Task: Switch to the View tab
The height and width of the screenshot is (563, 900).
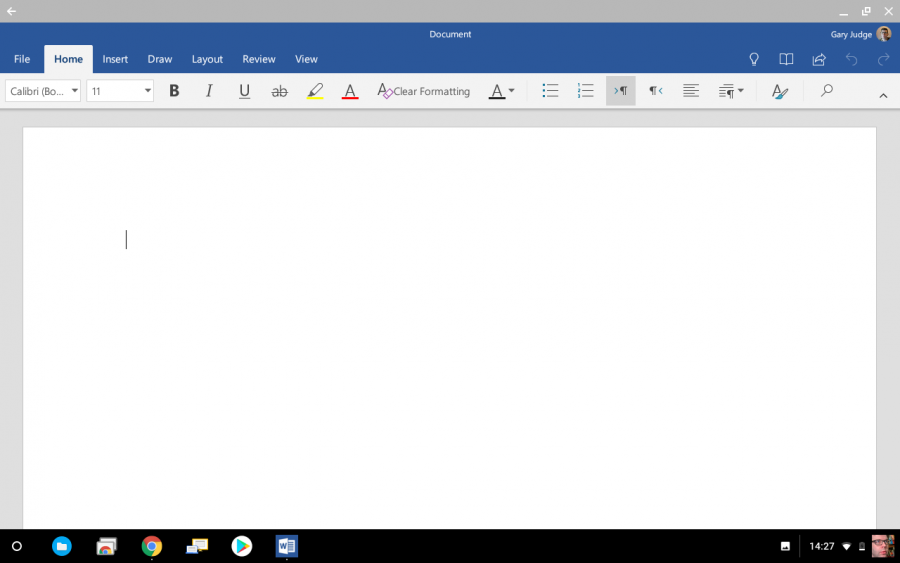Action: [x=306, y=59]
